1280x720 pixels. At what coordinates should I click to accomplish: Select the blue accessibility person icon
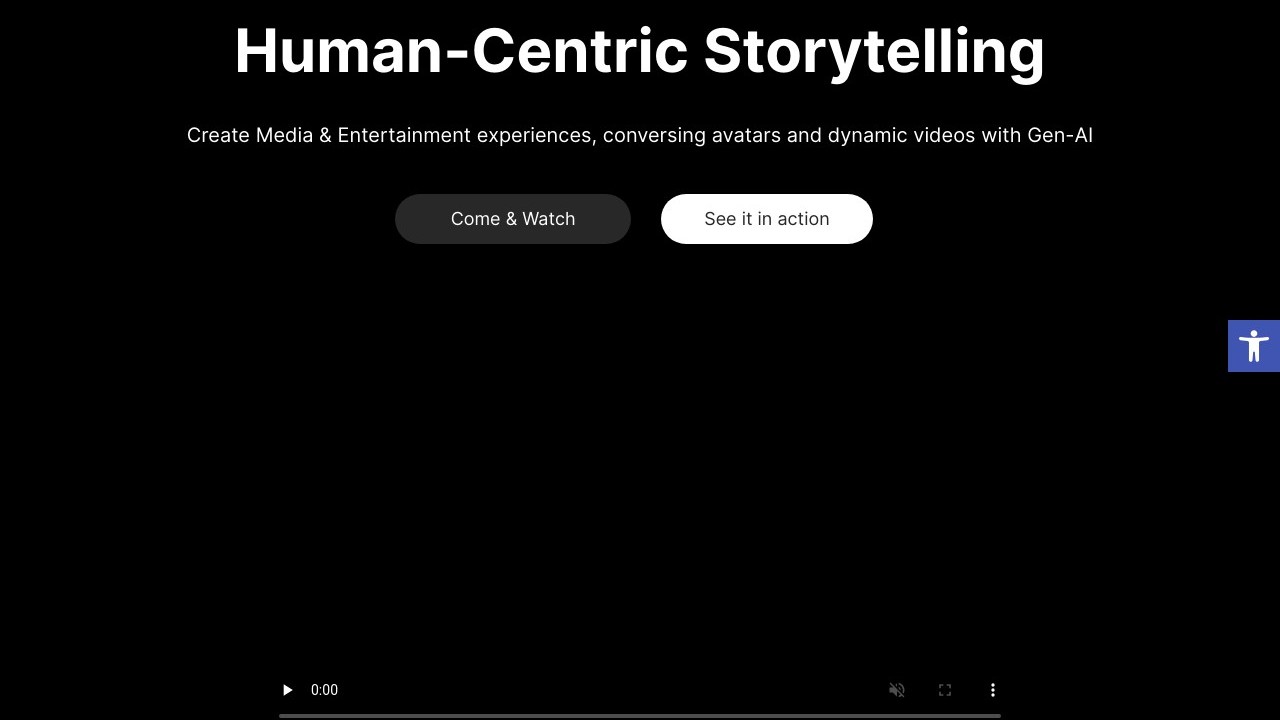click(1253, 346)
